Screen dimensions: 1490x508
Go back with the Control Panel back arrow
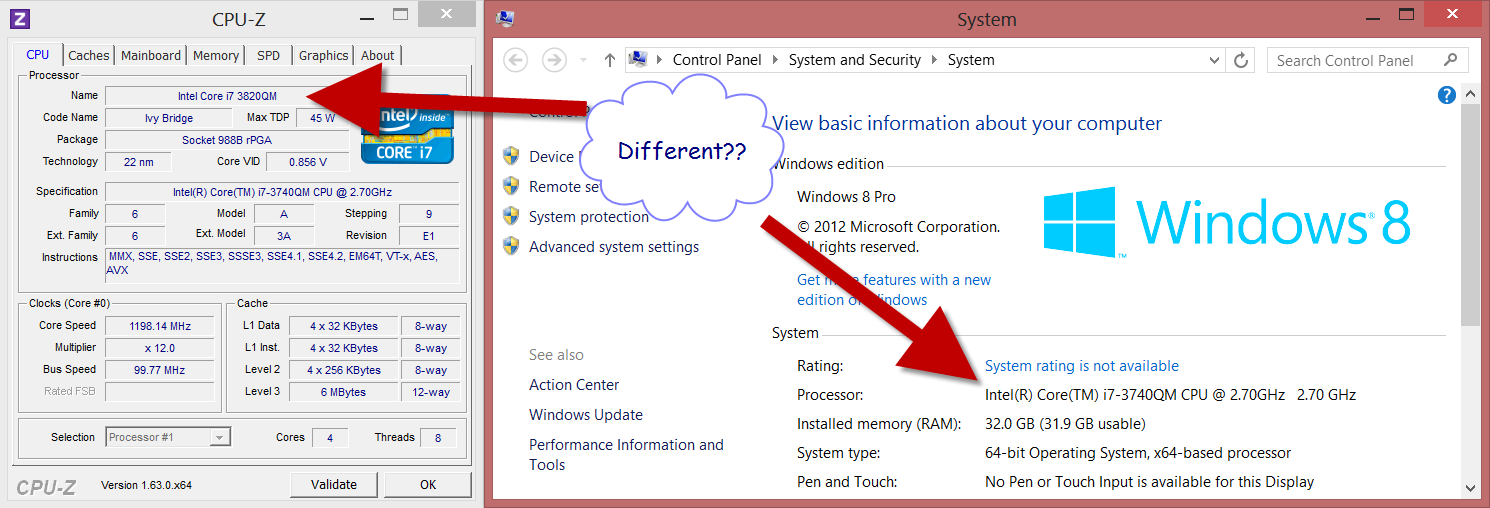point(515,60)
